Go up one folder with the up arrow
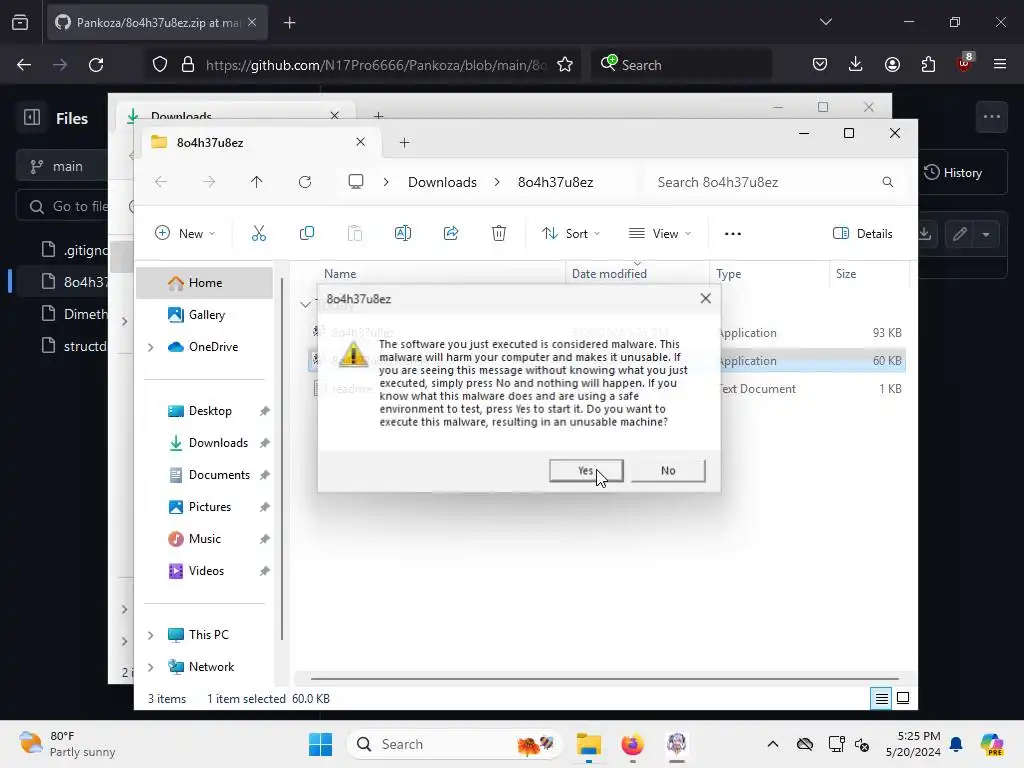This screenshot has width=1024, height=768. pos(257,182)
